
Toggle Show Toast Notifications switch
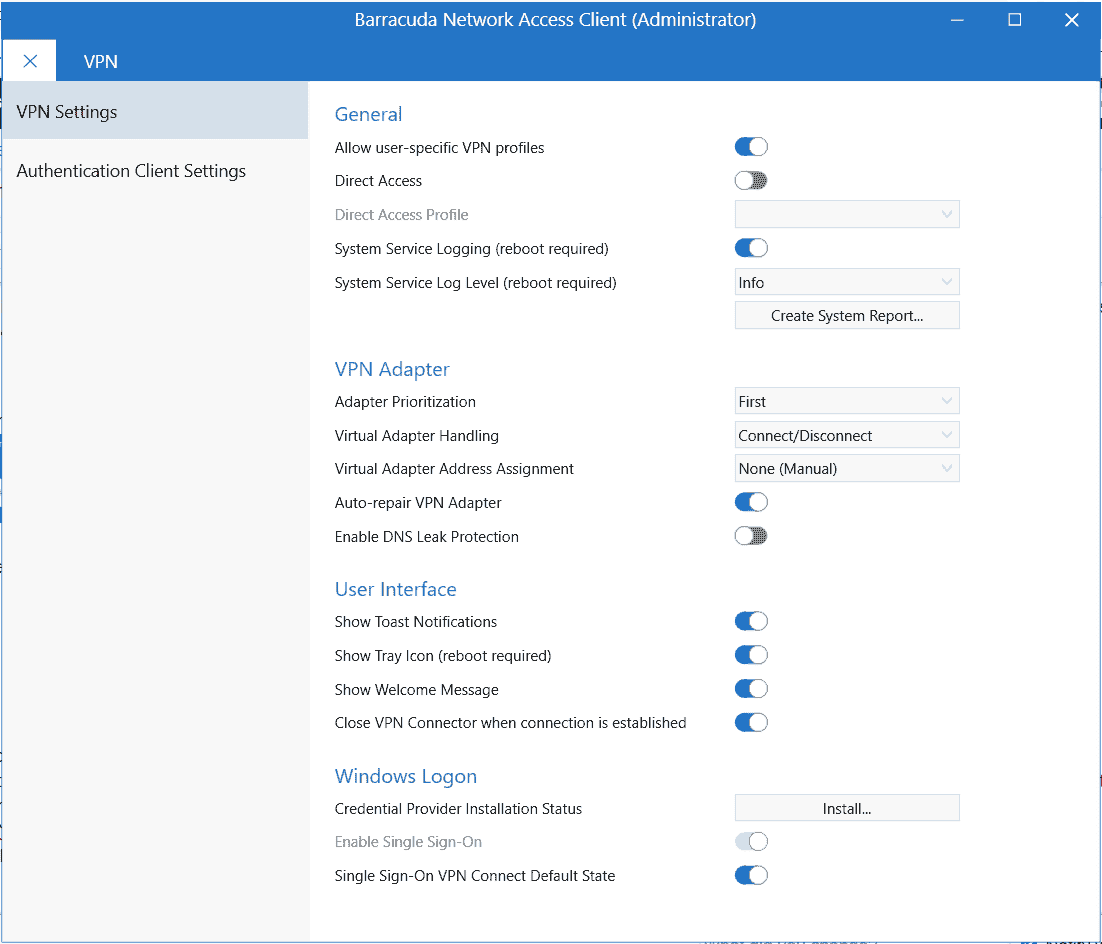coord(751,621)
